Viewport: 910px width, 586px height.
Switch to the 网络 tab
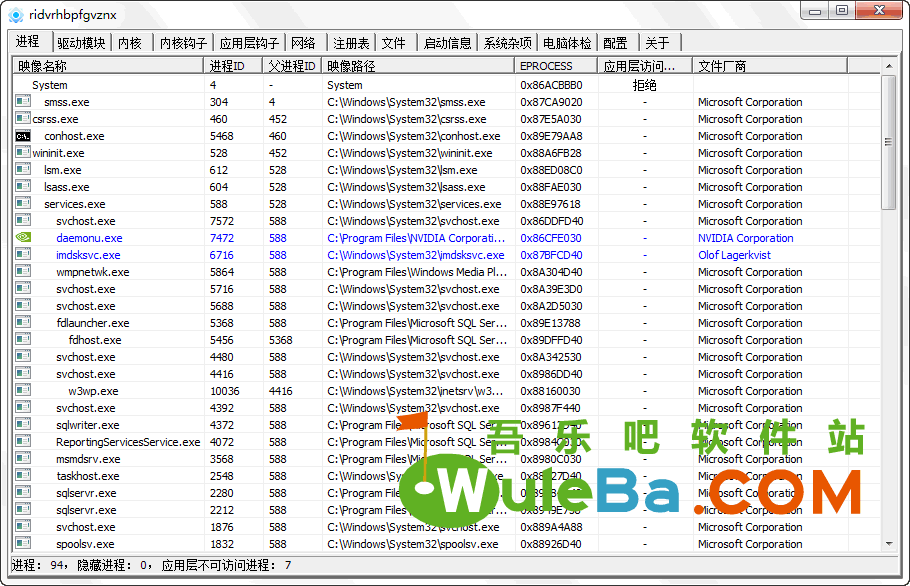[304, 43]
